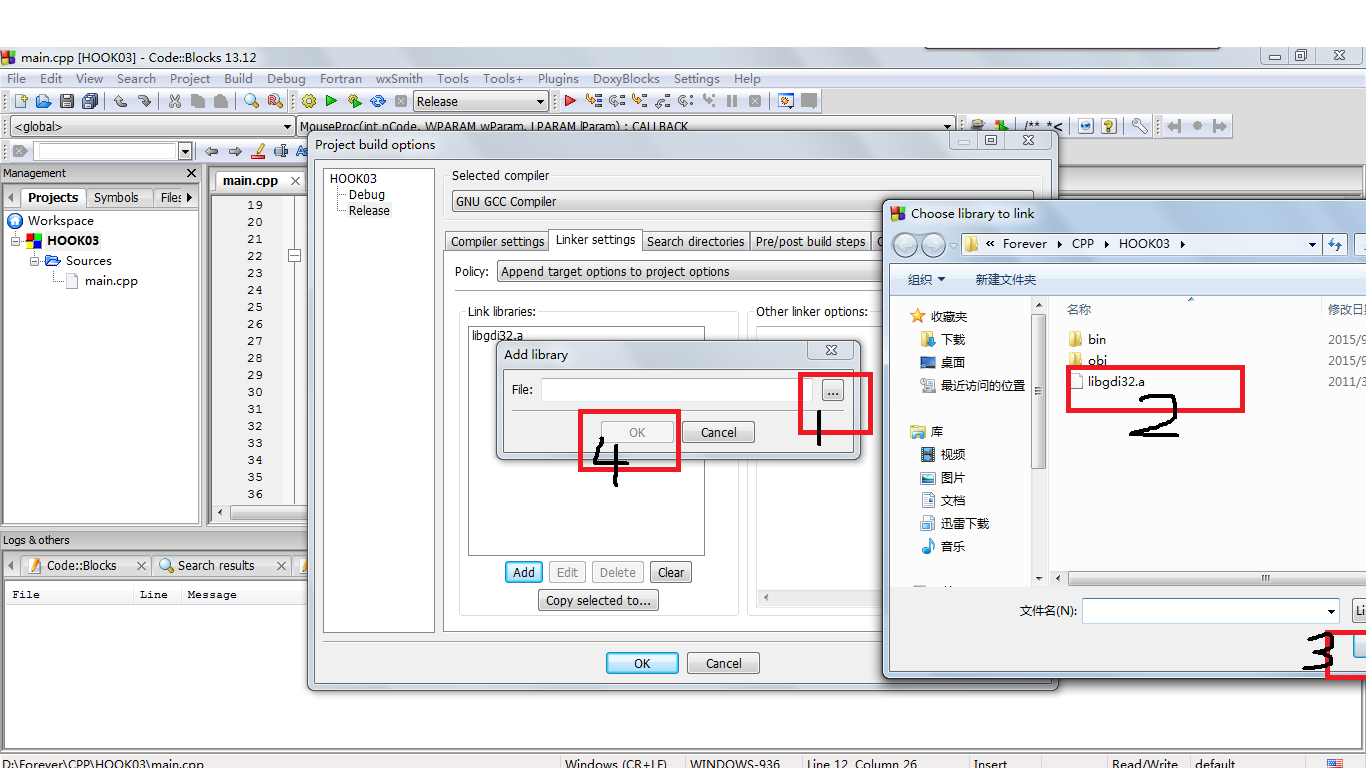Viewport: 1366px width, 768px height.
Task: Expand the file name combo box arrow
Action: [1331, 611]
